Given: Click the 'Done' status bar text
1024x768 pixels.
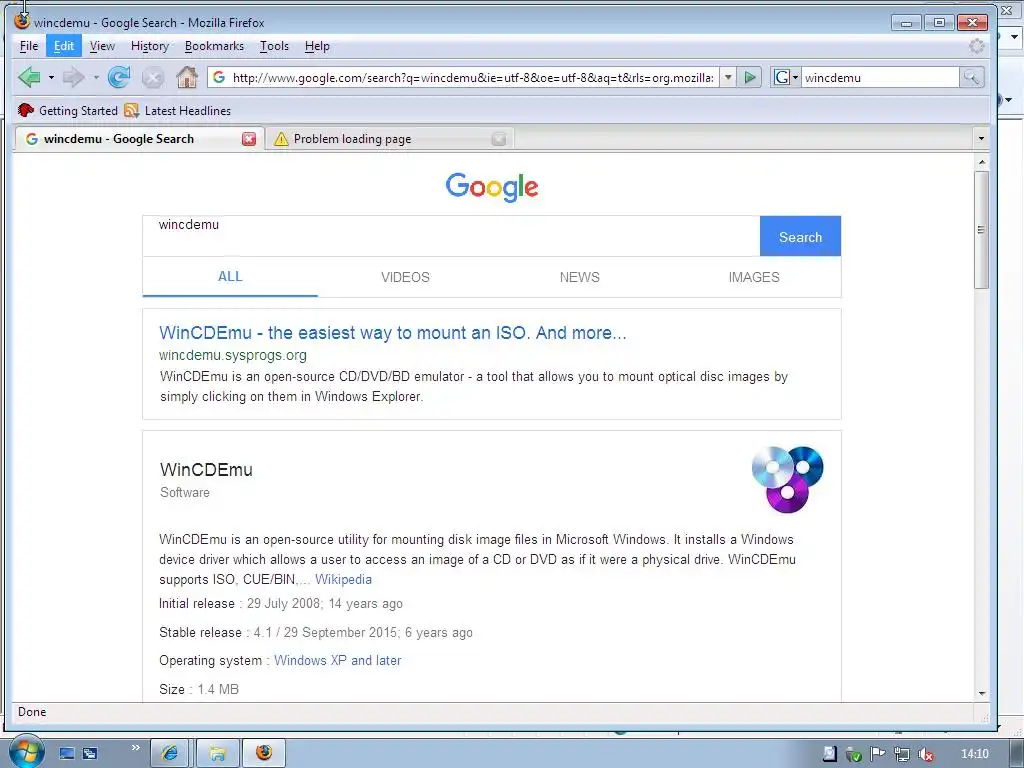Looking at the screenshot, I should click(x=32, y=712).
